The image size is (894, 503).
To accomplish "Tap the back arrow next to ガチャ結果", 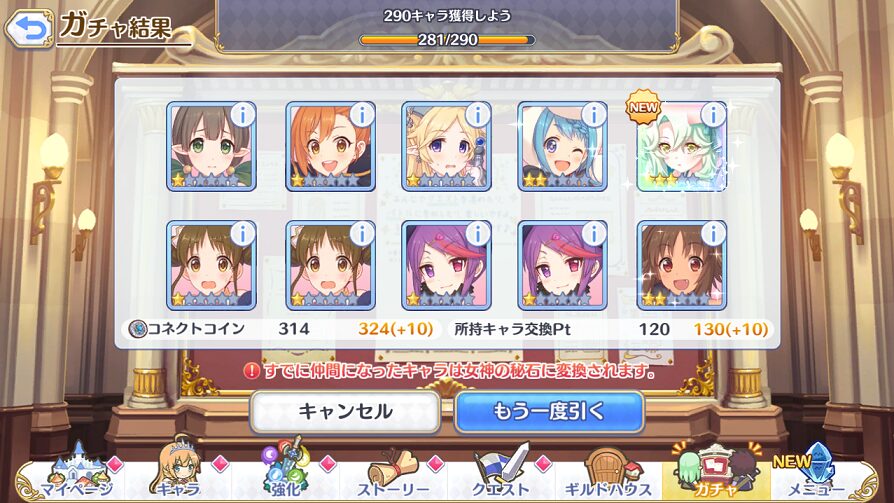I will (29, 28).
